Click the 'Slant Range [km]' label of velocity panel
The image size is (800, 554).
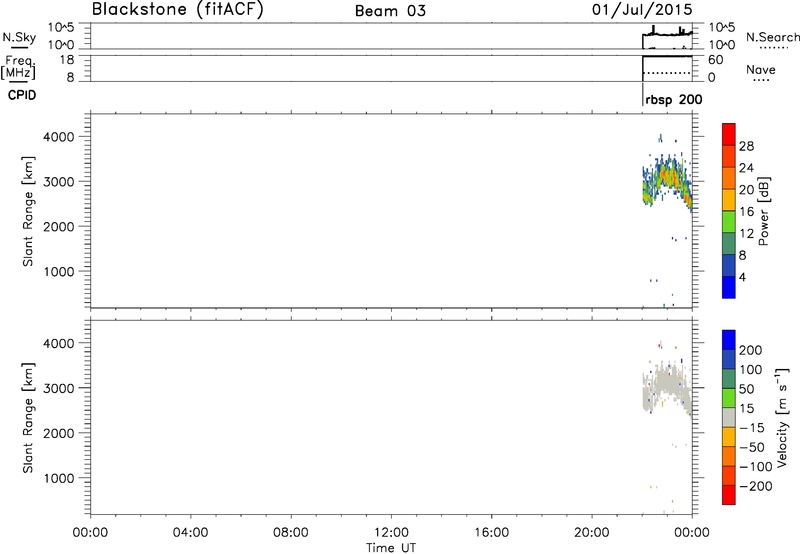28,417
